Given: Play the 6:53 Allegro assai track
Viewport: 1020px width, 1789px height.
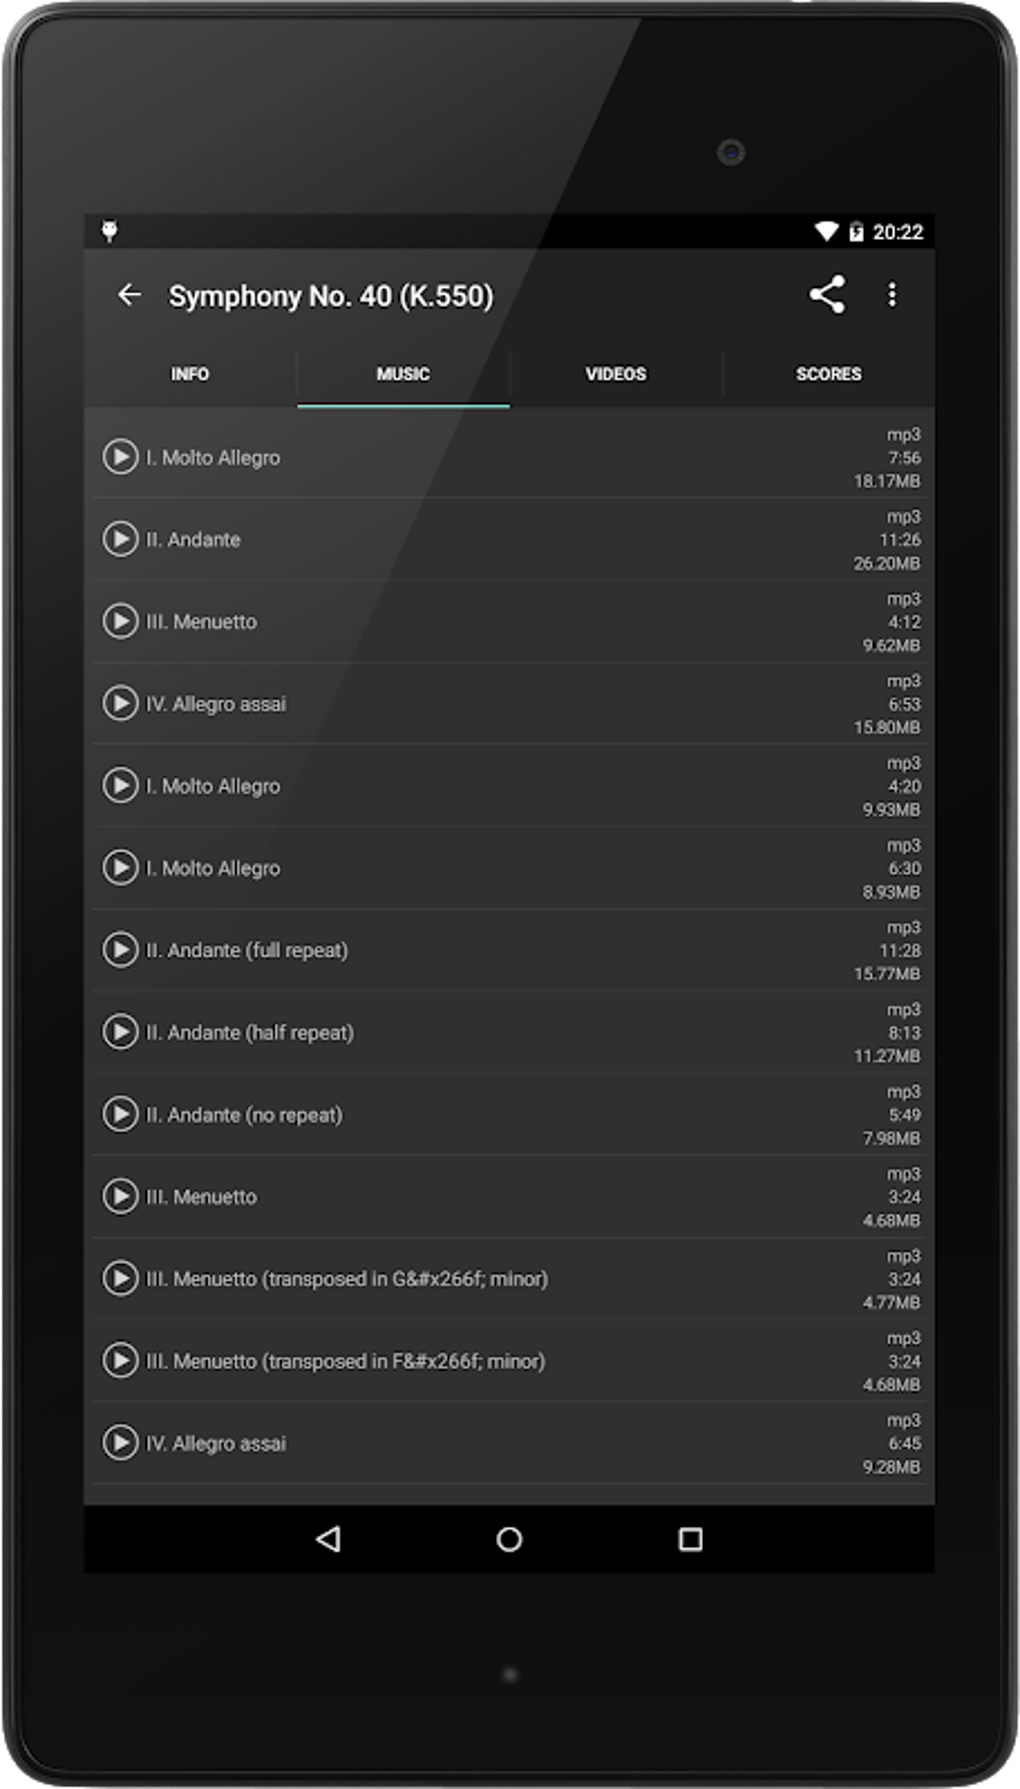Looking at the screenshot, I should click(x=120, y=703).
